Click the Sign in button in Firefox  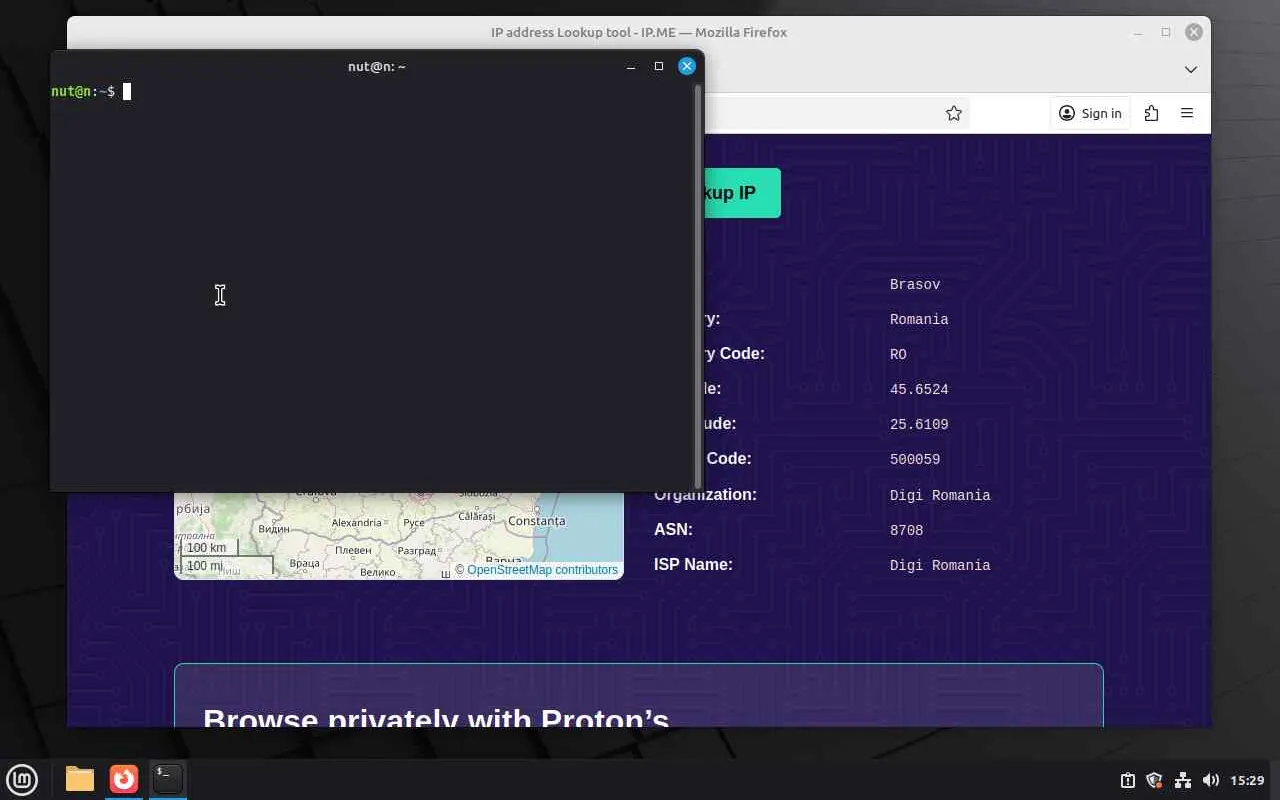coord(1090,113)
